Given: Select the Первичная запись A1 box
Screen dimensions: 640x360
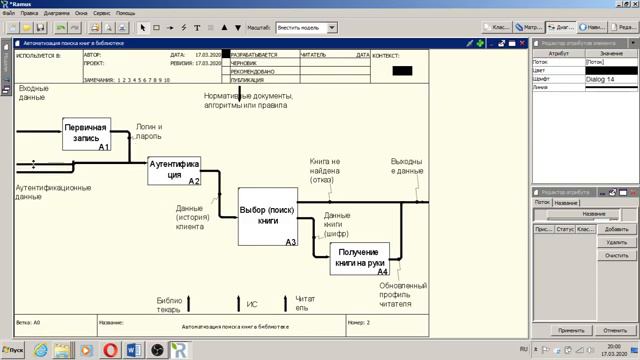Looking at the screenshot, I should tap(87, 134).
